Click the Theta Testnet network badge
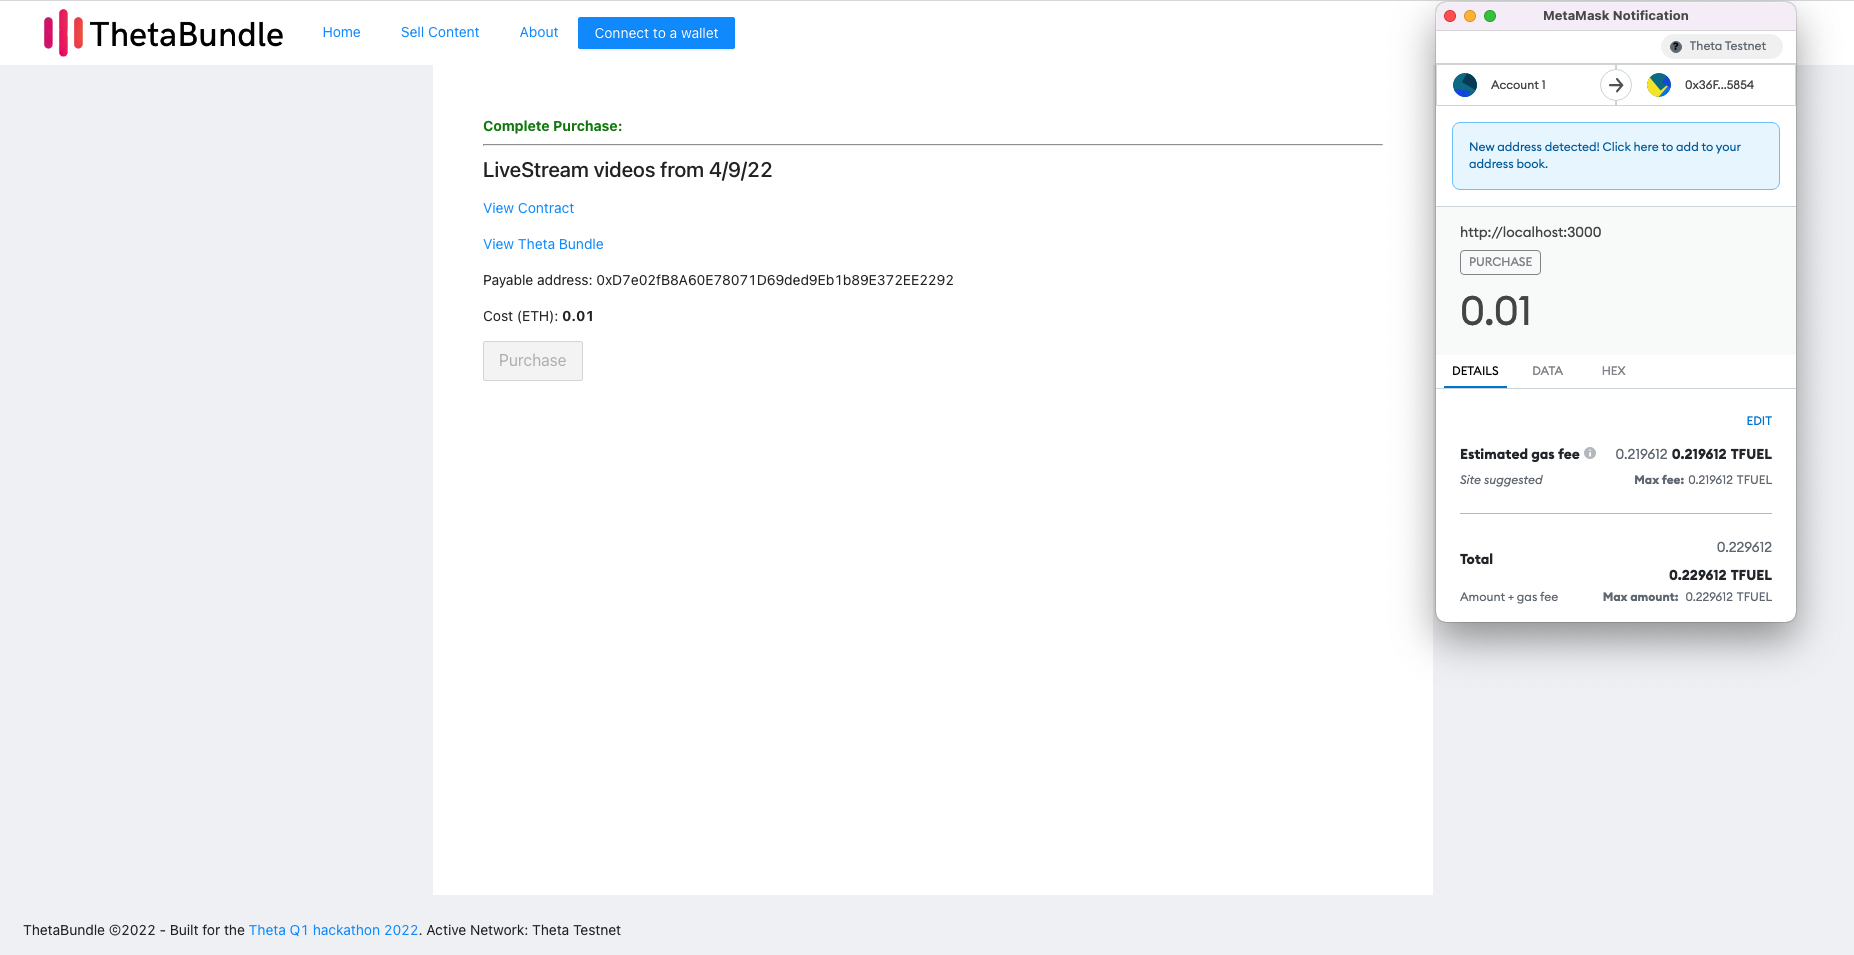 1721,47
